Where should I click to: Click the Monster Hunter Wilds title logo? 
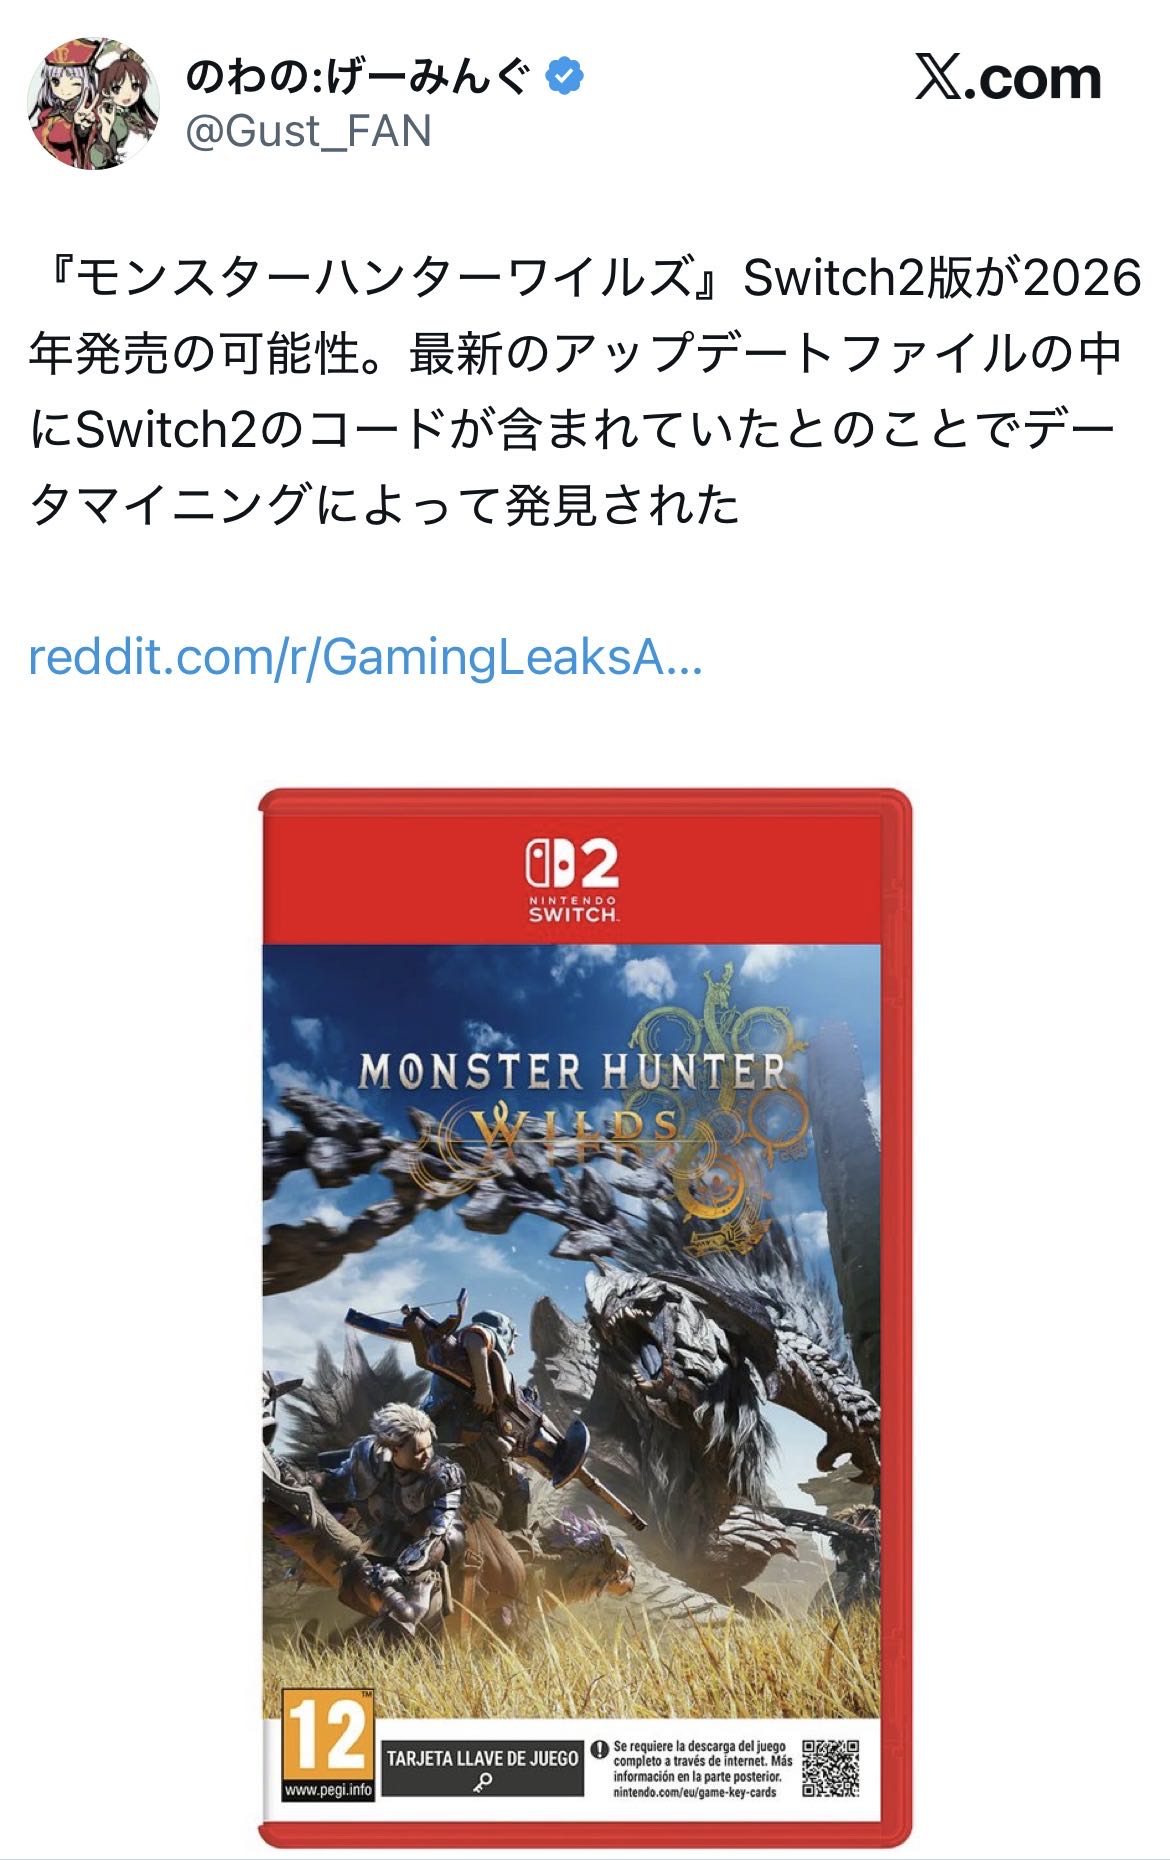[x=572, y=1100]
